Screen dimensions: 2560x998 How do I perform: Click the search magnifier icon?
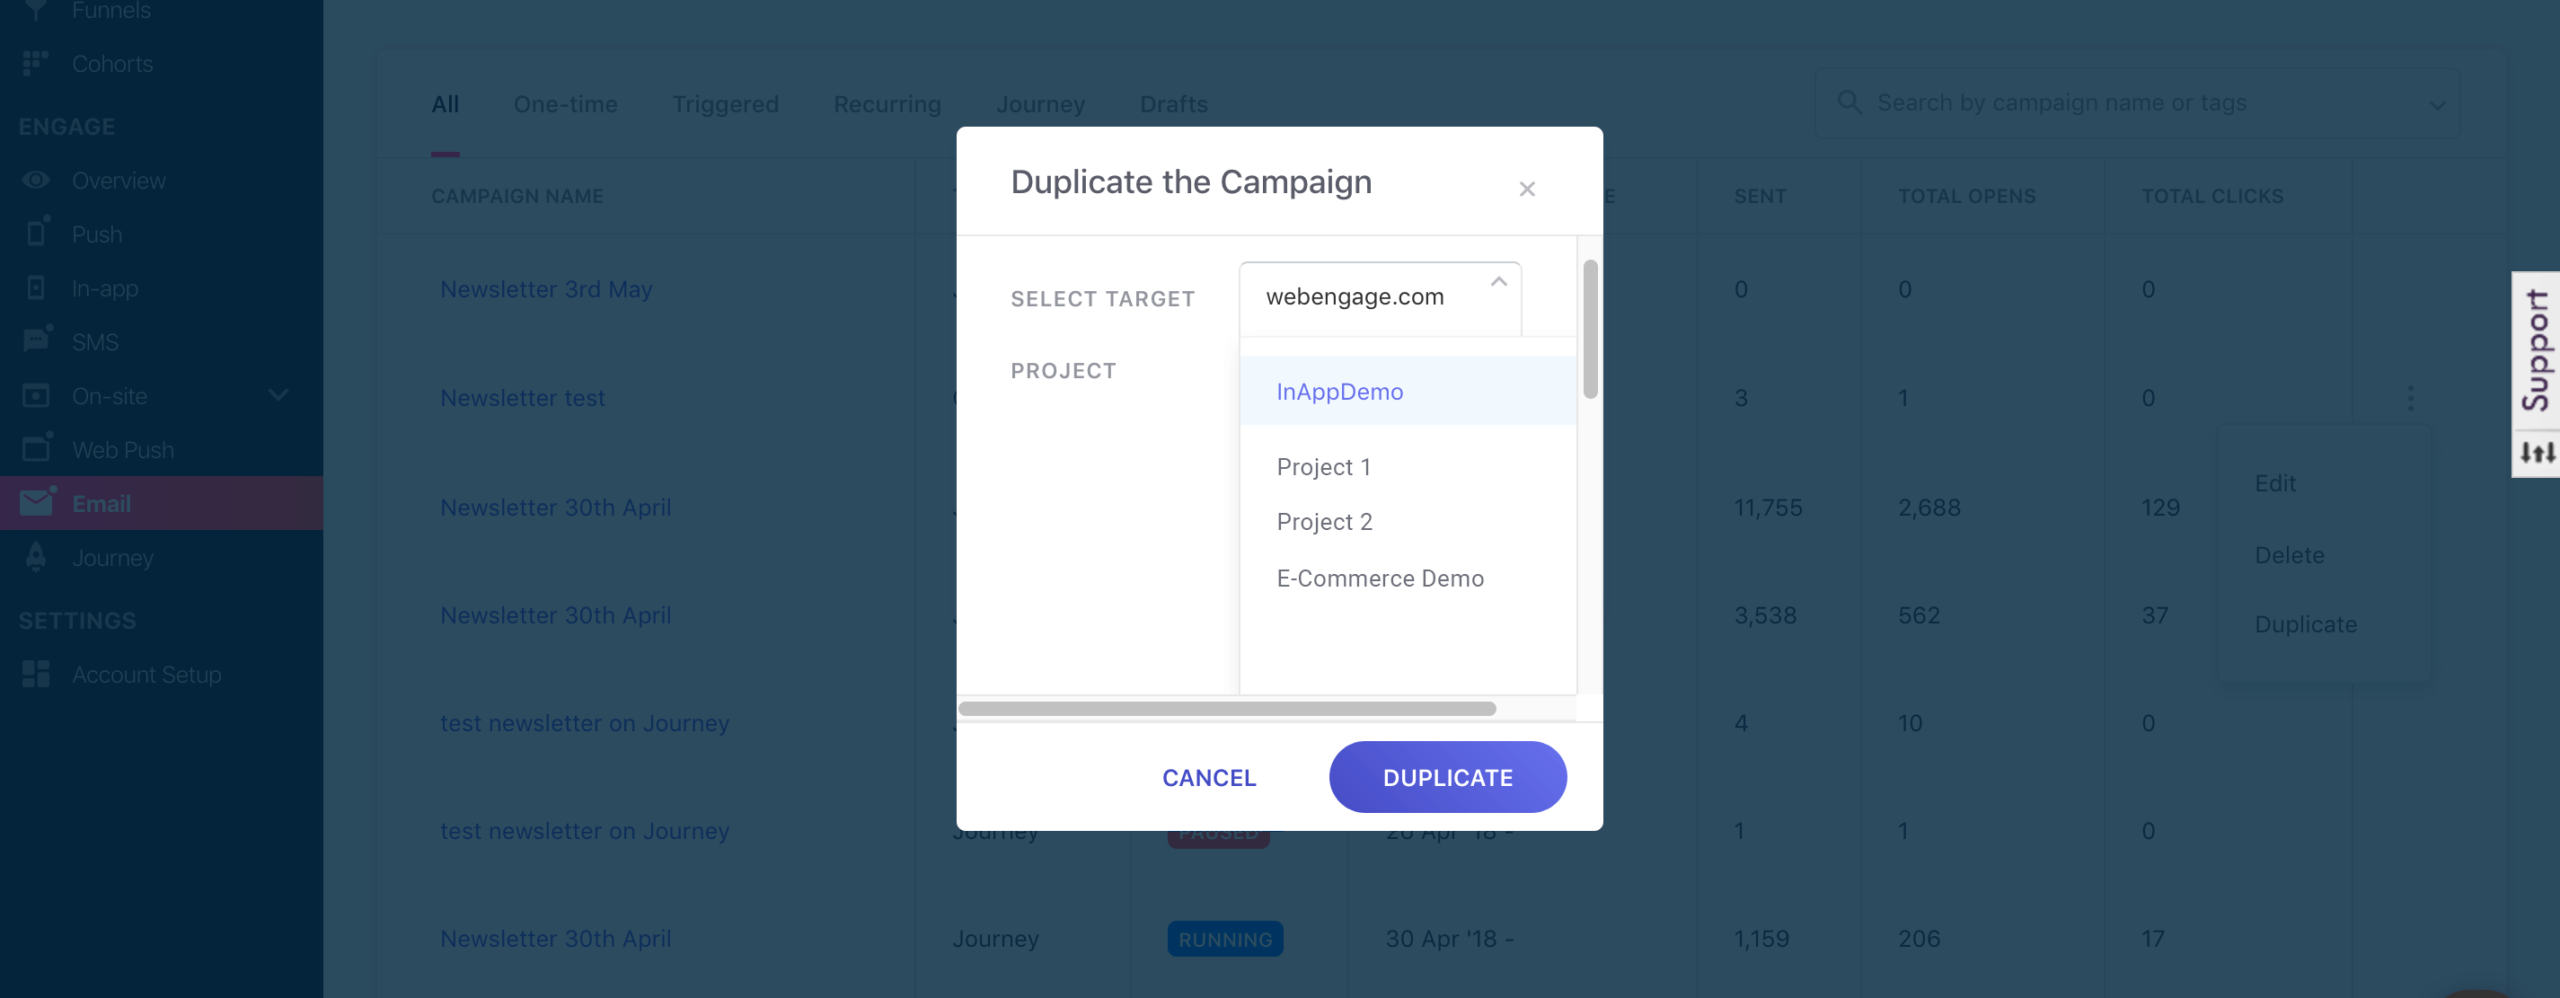1849,103
